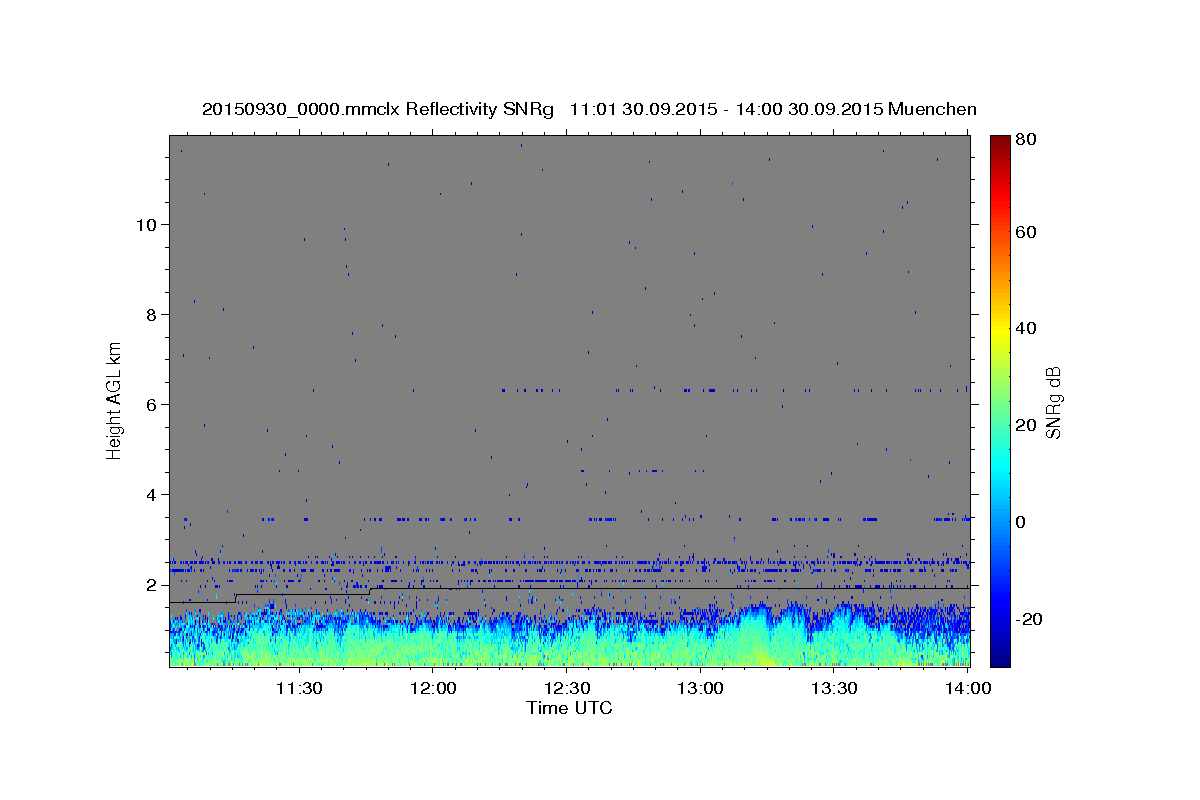Click the end time '14:00 30.09.2015' in title

808,109
